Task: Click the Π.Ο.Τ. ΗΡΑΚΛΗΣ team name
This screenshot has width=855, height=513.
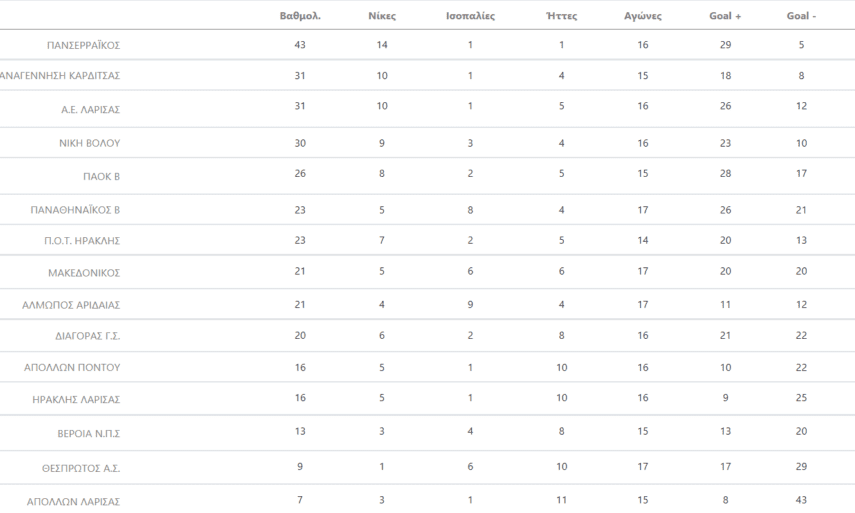Action: 85,241
